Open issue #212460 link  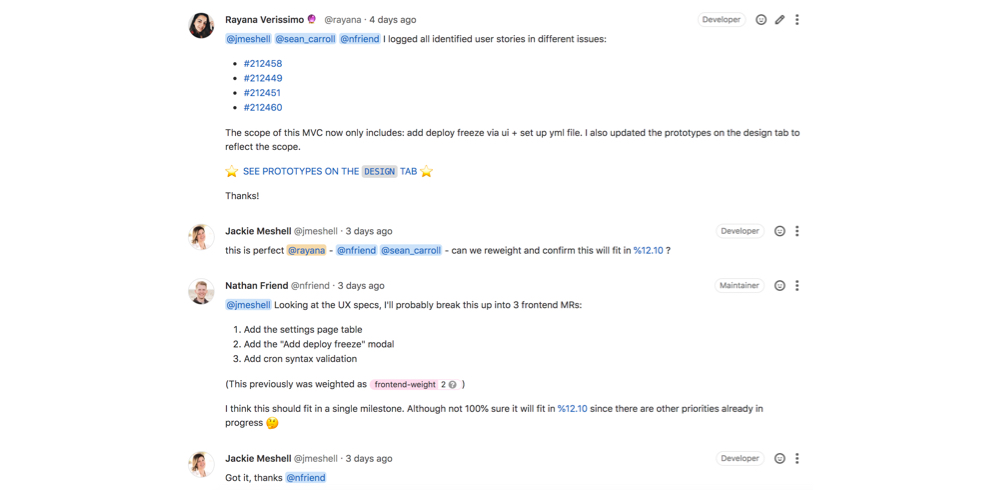tap(263, 107)
